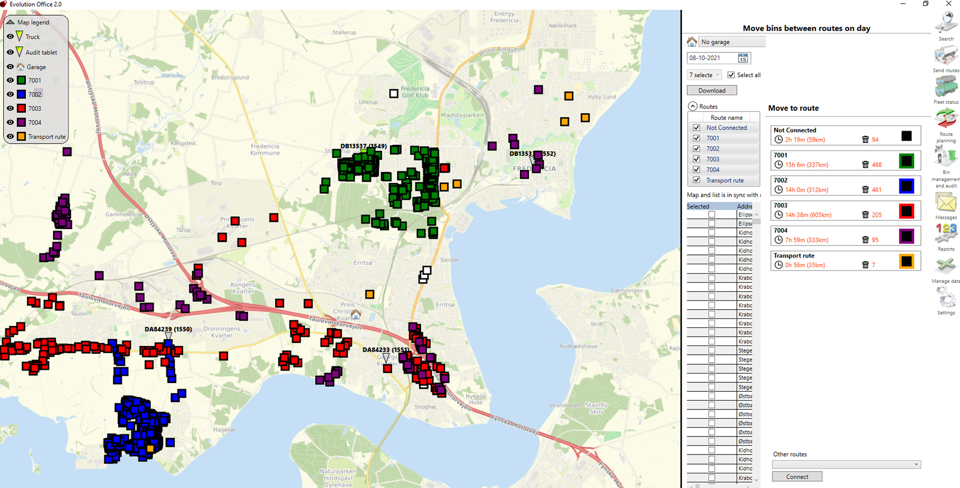The height and width of the screenshot is (488, 960).
Task: Open the Search tool in the sidebar
Action: pos(945,25)
